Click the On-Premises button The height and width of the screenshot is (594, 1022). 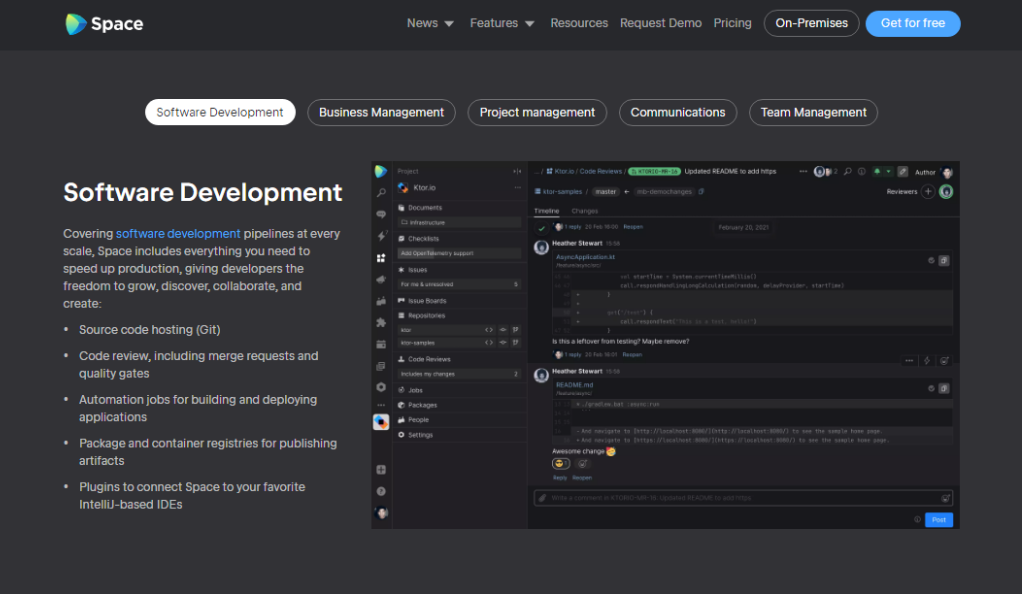point(811,23)
